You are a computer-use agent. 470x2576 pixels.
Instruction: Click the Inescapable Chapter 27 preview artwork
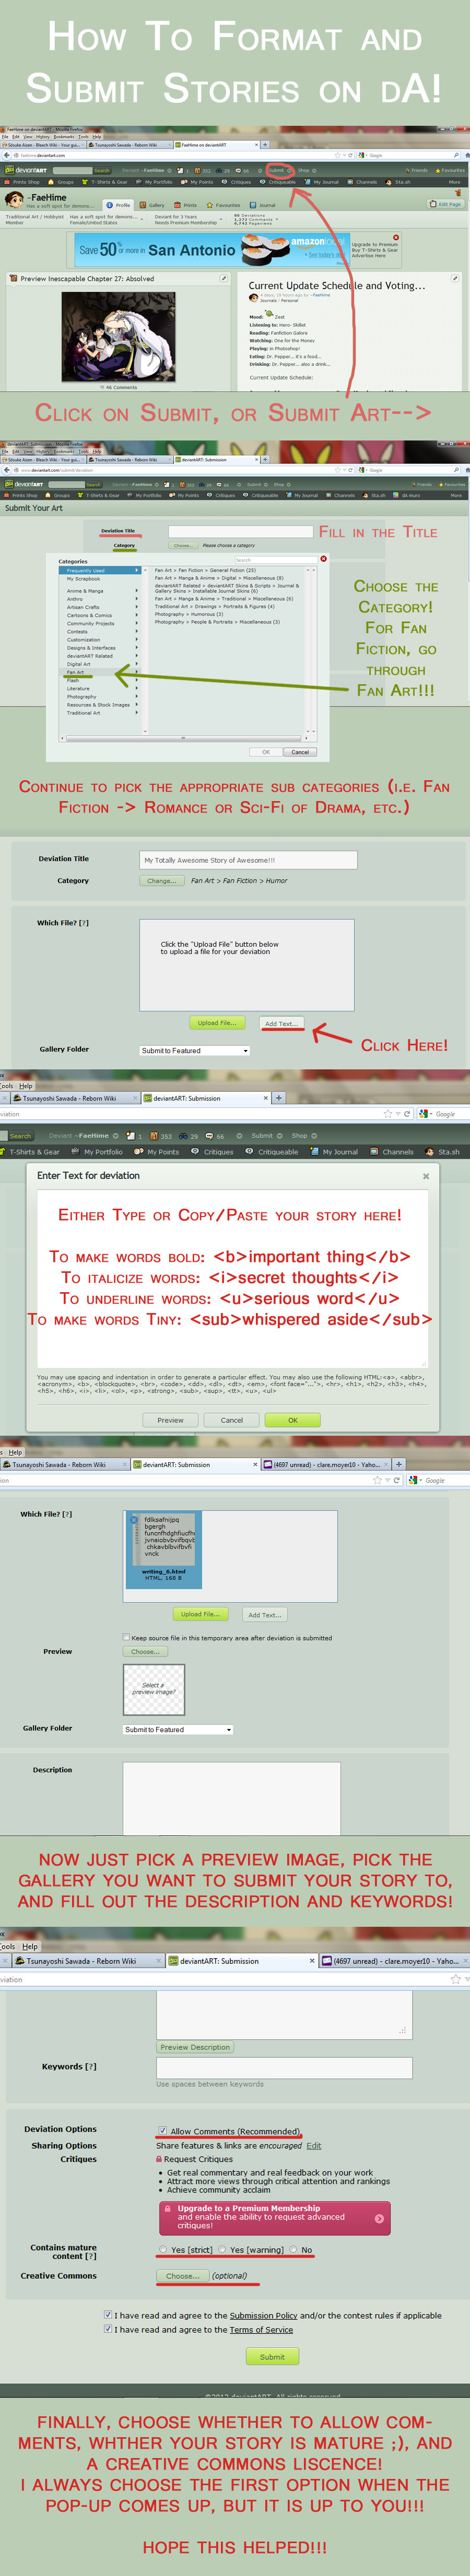pos(118,336)
